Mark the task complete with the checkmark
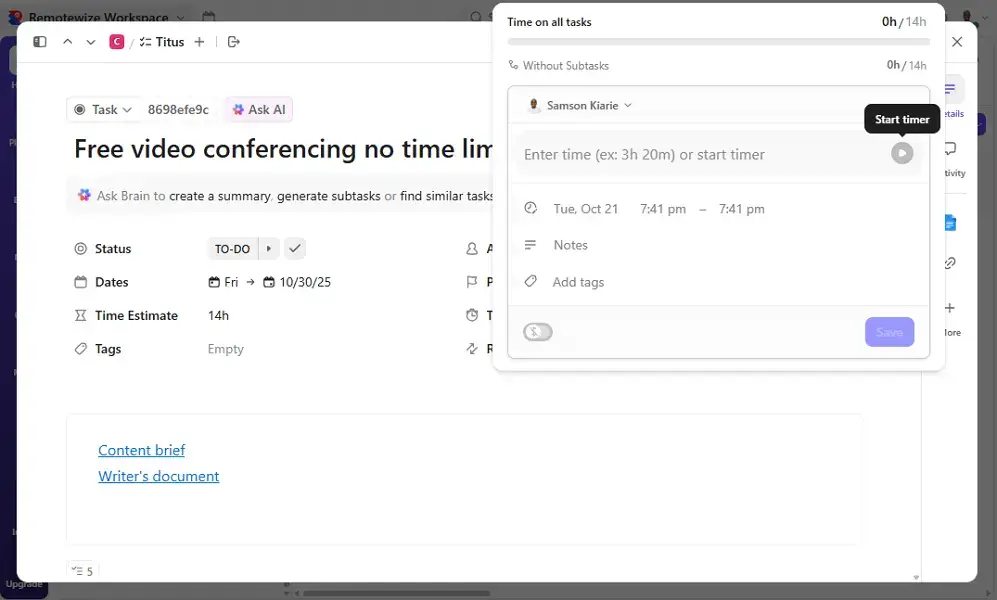Viewport: 997px width, 600px height. pos(294,248)
